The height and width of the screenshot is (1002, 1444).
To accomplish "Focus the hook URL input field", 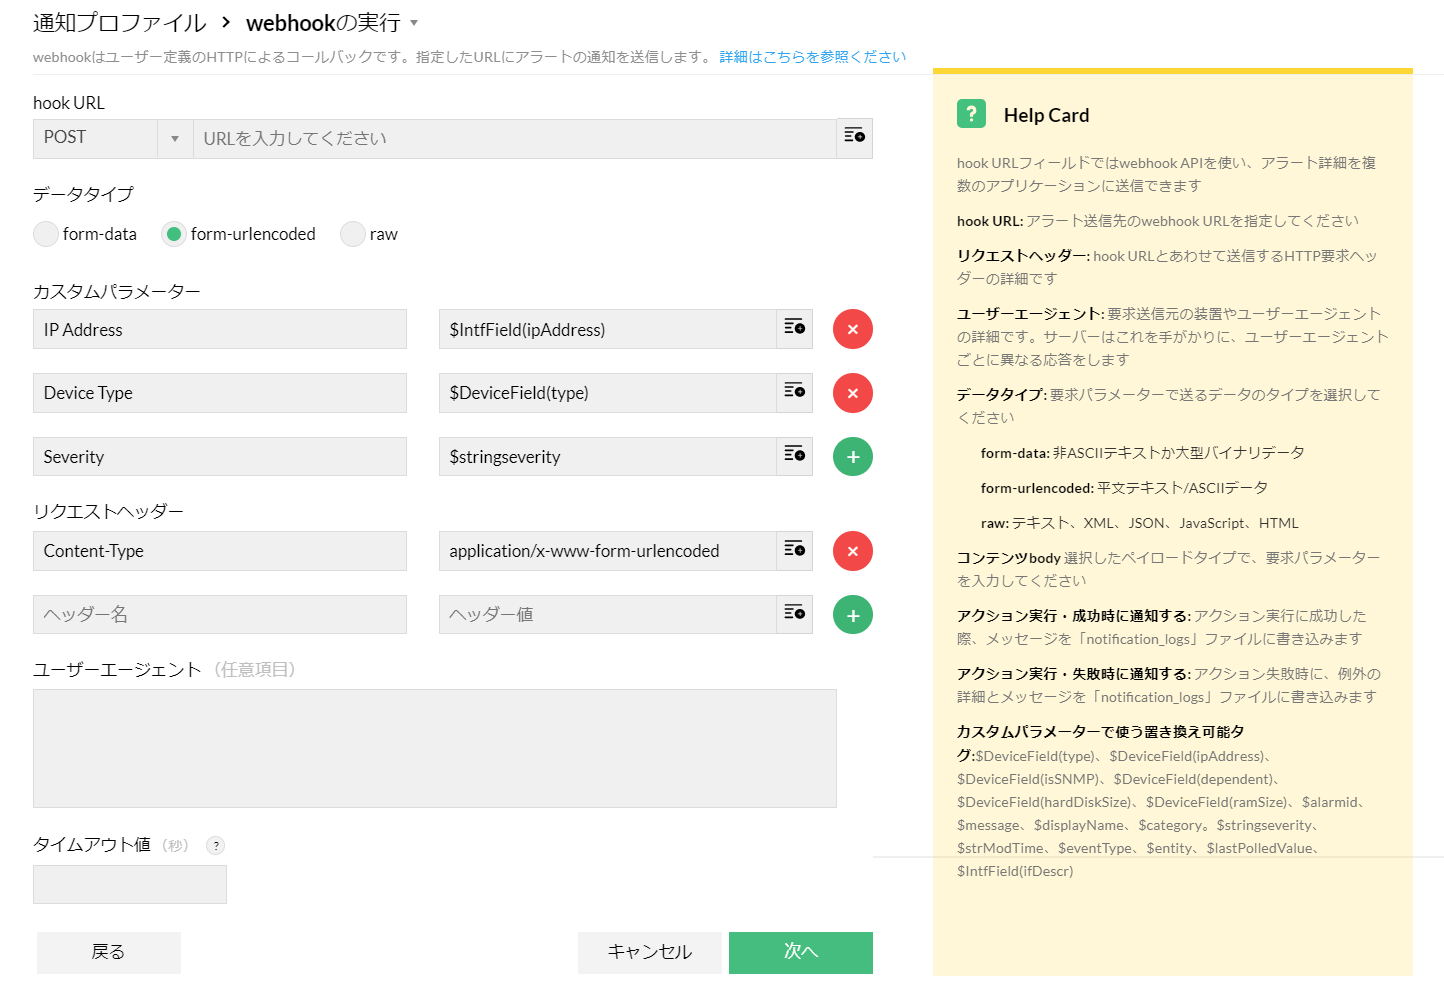I will [514, 138].
